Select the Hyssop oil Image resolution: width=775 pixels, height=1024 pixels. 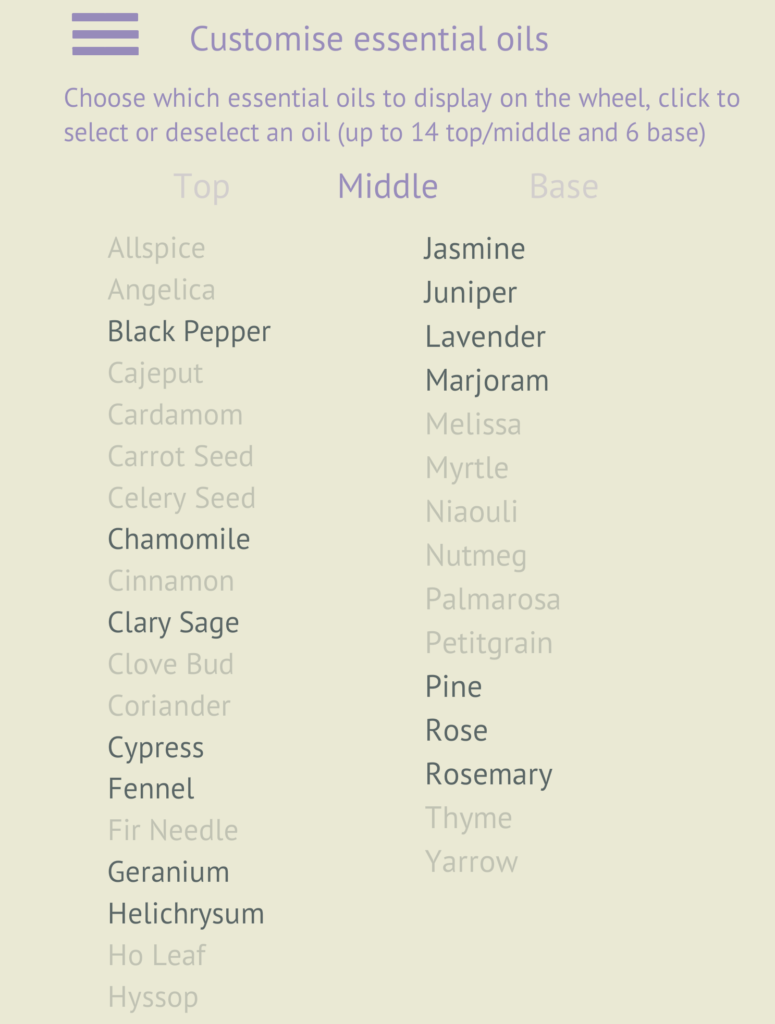click(153, 998)
